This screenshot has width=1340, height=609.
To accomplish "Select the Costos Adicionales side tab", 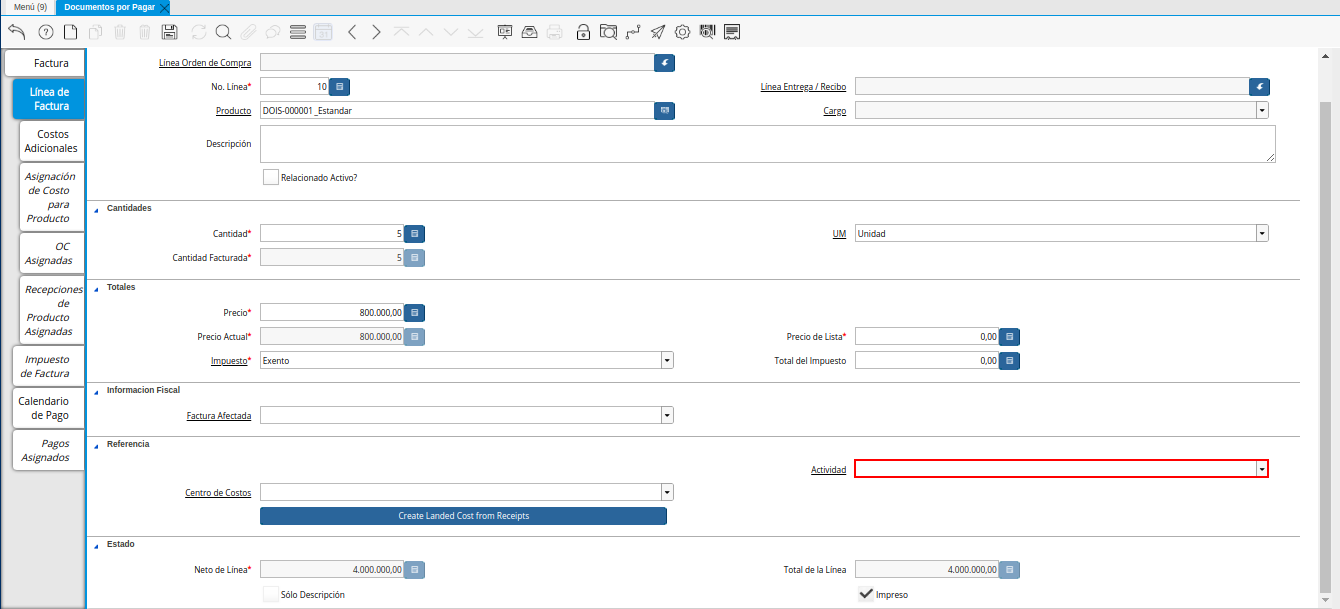I will coord(51,141).
